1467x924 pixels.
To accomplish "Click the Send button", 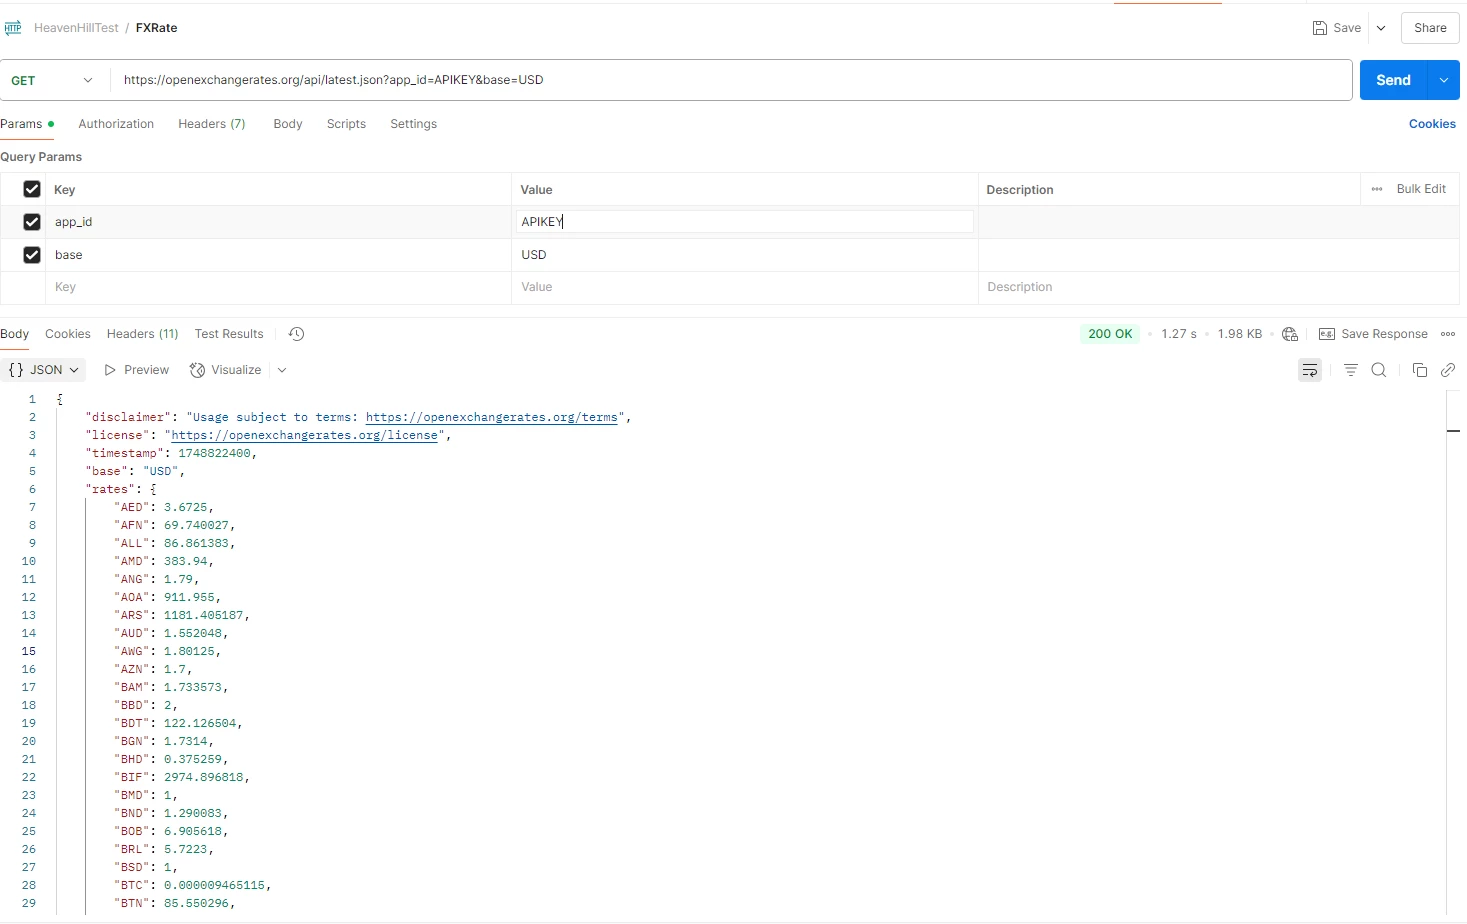I will pyautogui.click(x=1393, y=80).
